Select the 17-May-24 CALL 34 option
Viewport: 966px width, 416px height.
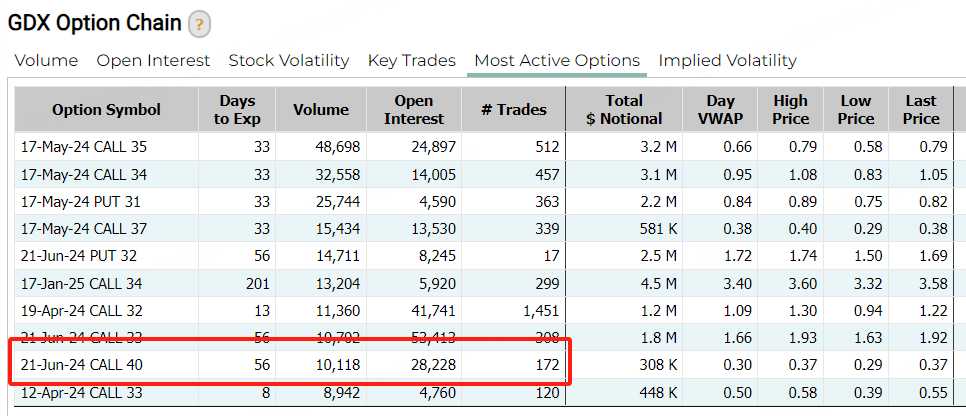click(84, 175)
